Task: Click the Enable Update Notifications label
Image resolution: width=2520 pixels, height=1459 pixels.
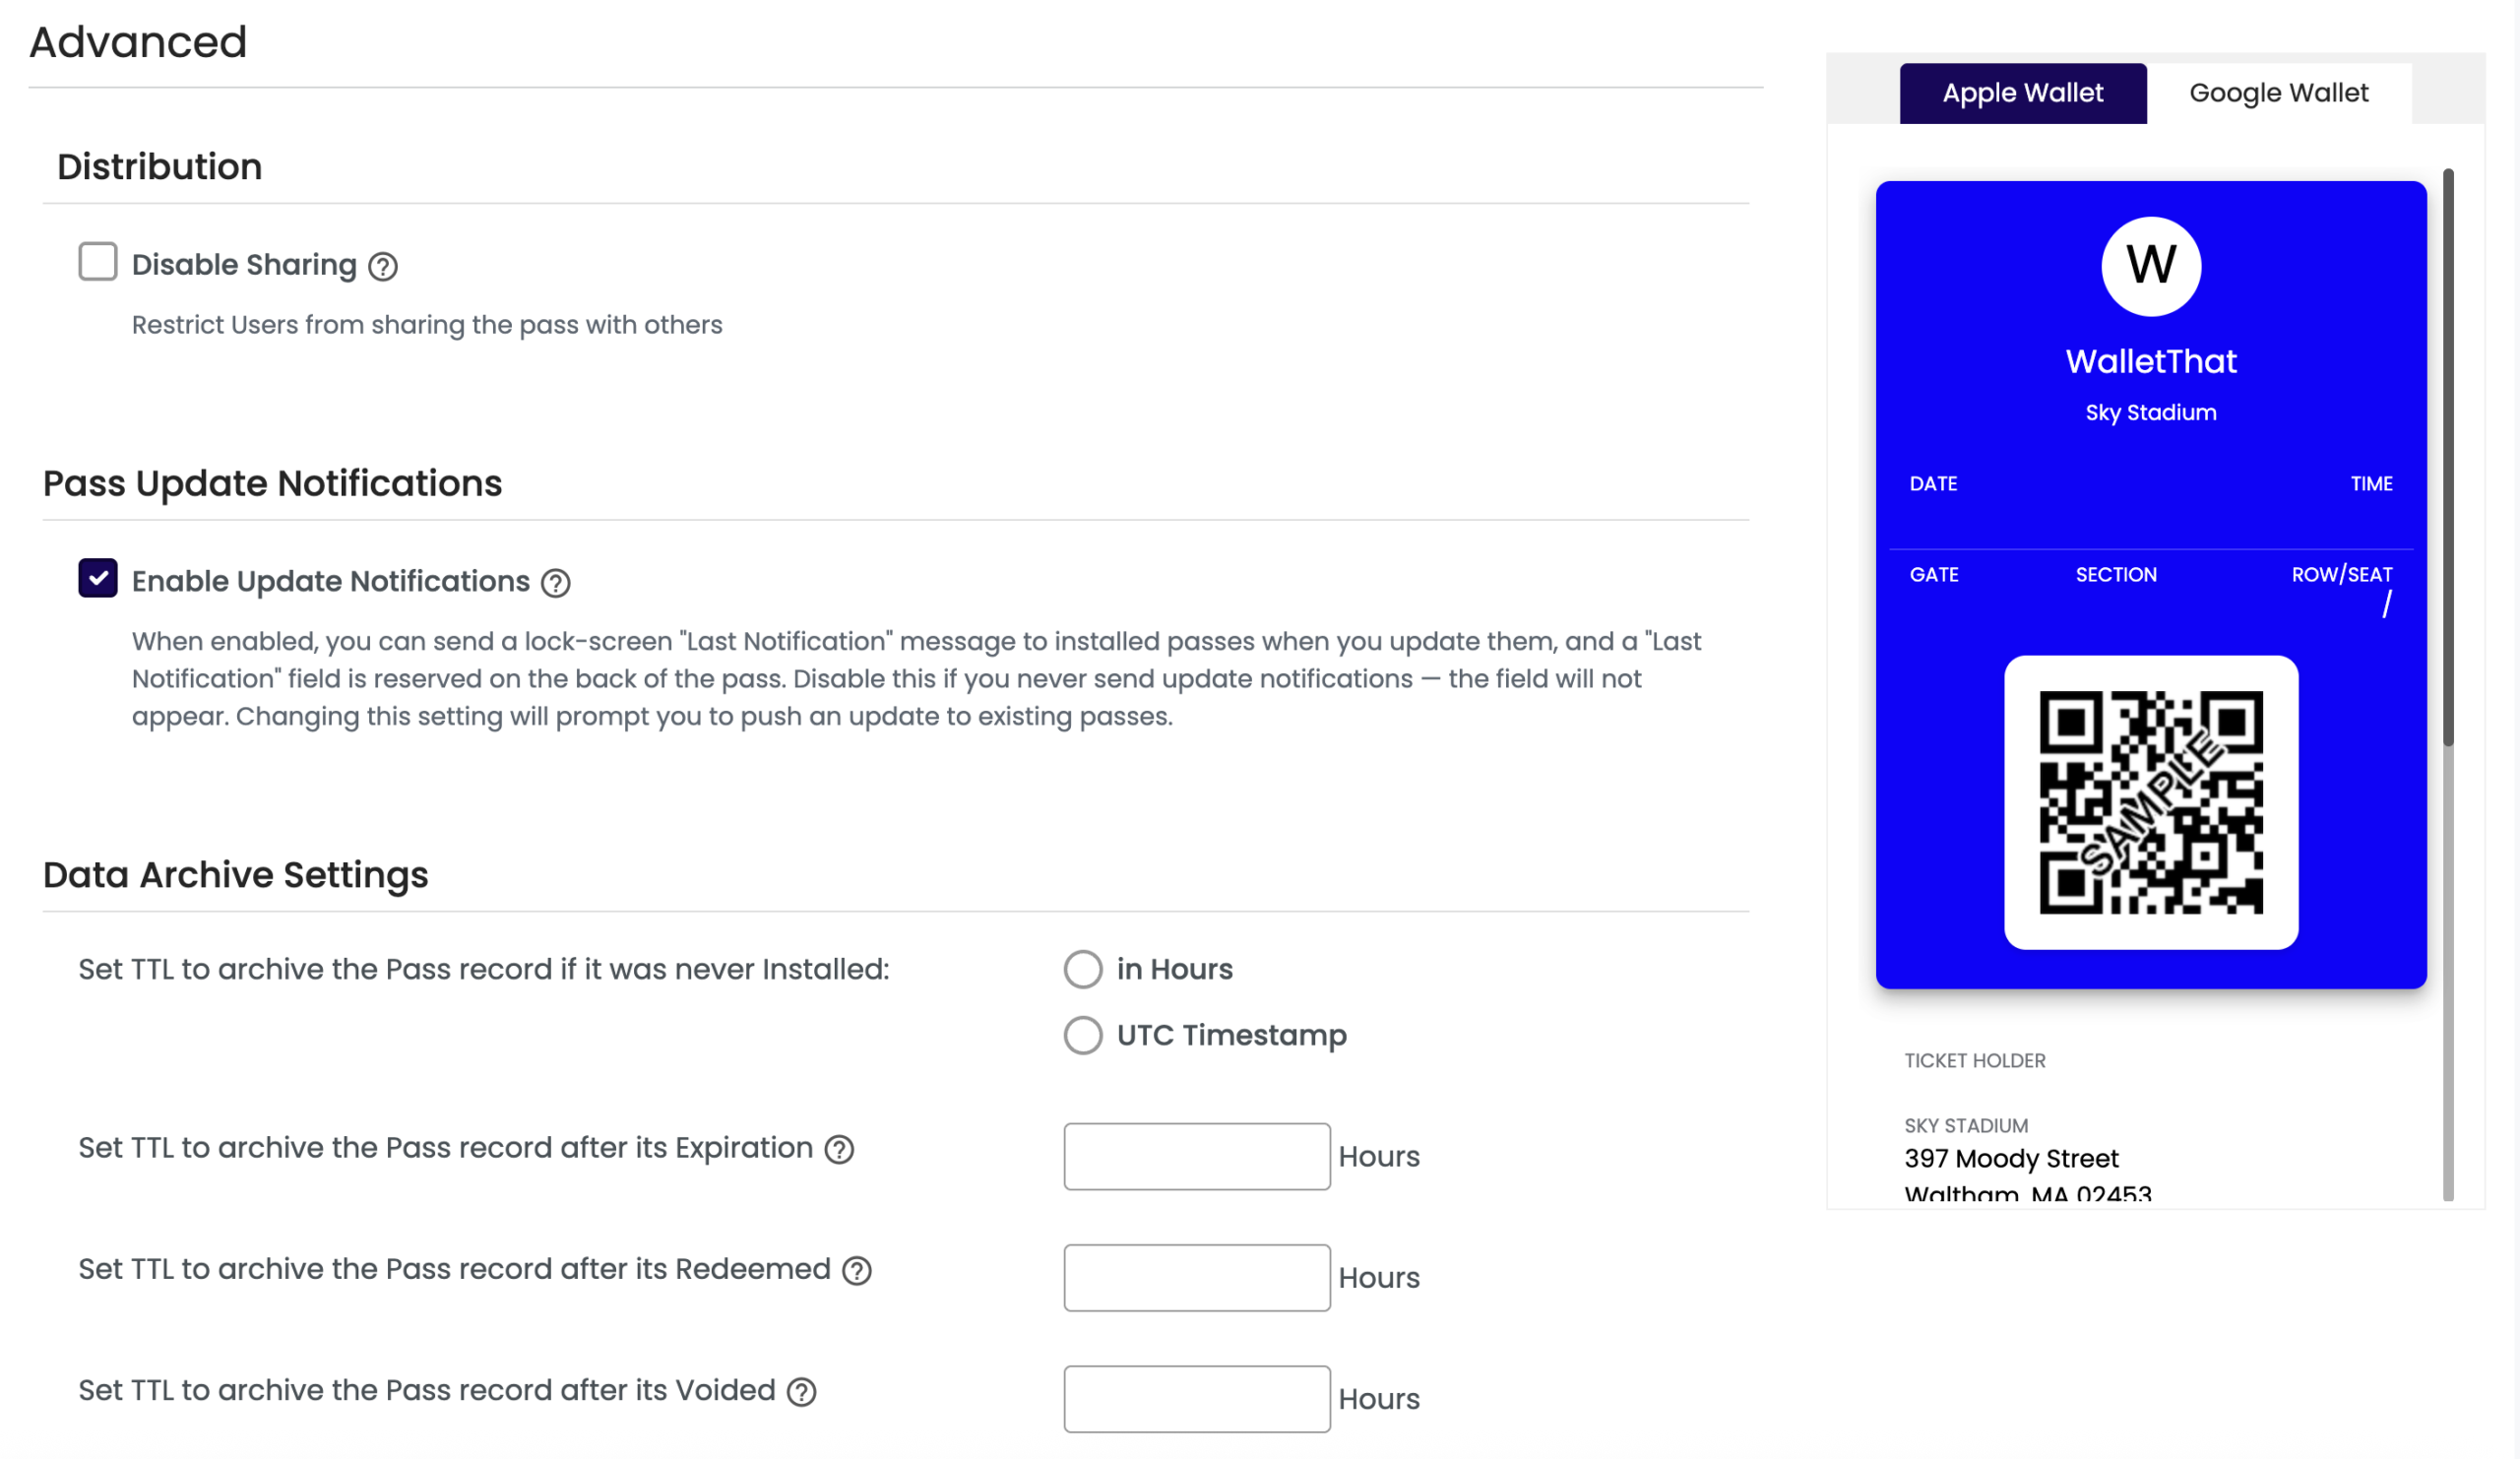Action: (331, 582)
